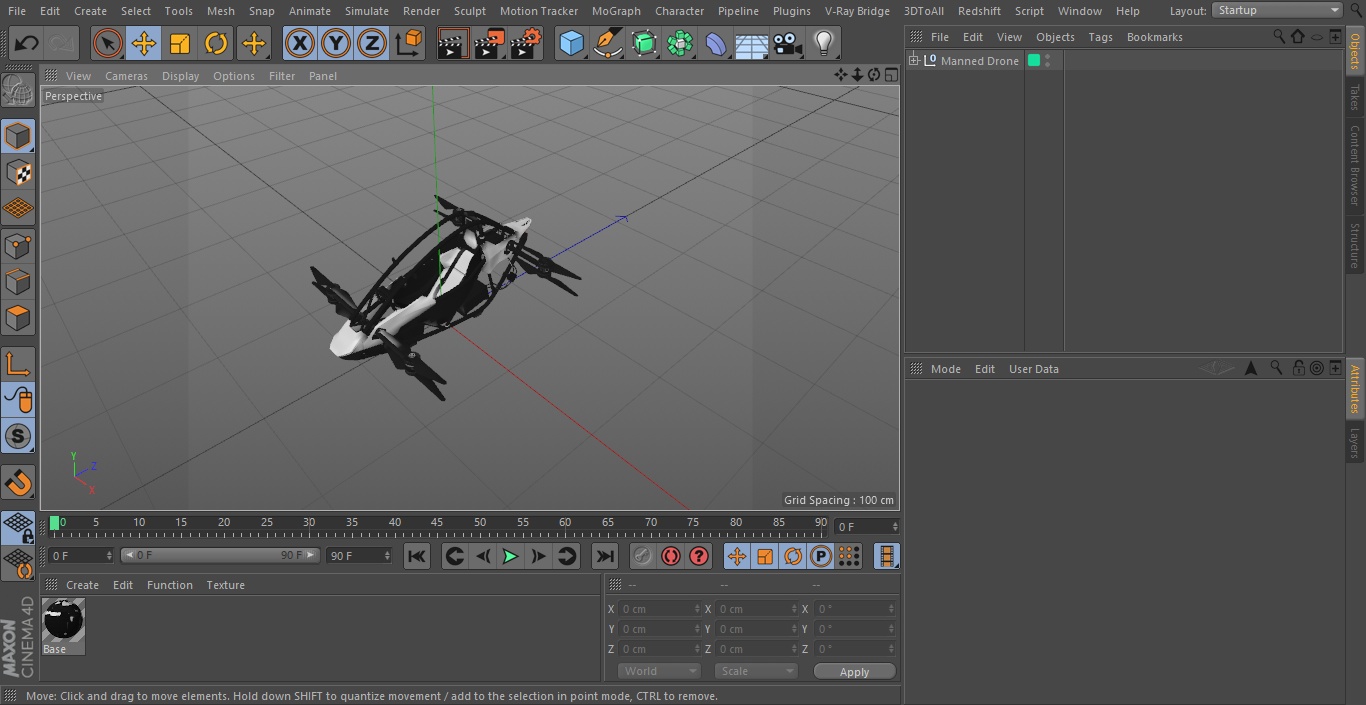Image resolution: width=1366 pixels, height=705 pixels.
Task: Toggle Manned Drone visibility dots
Action: click(x=1047, y=61)
